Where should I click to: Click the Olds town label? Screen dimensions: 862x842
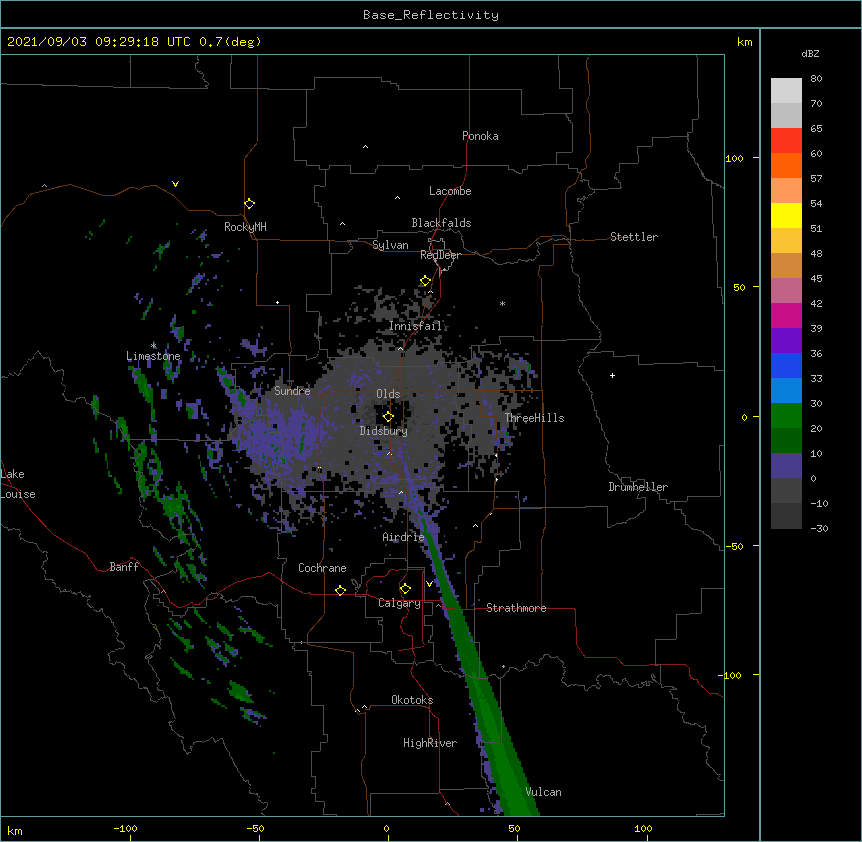tap(388, 394)
